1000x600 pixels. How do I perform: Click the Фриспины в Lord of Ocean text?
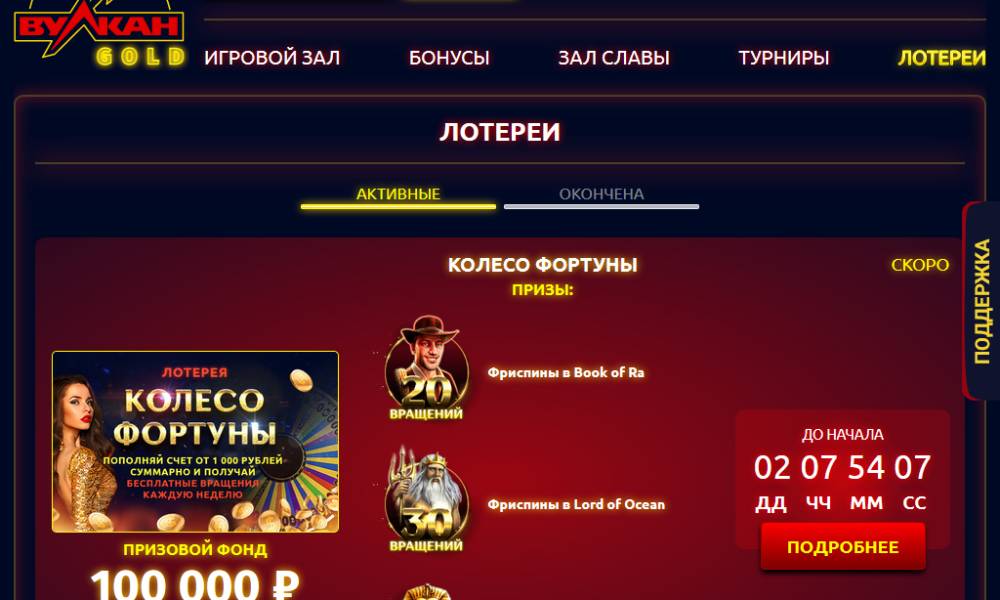coord(576,504)
